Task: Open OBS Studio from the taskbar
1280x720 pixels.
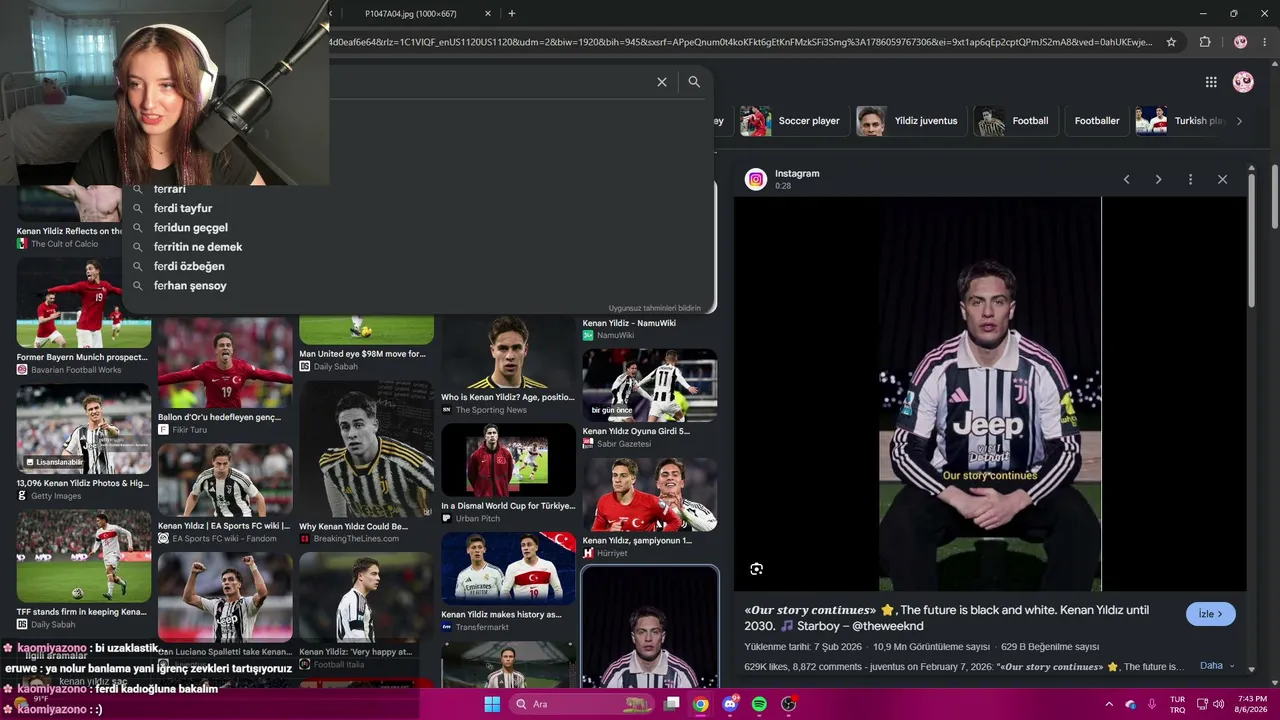Action: point(788,704)
